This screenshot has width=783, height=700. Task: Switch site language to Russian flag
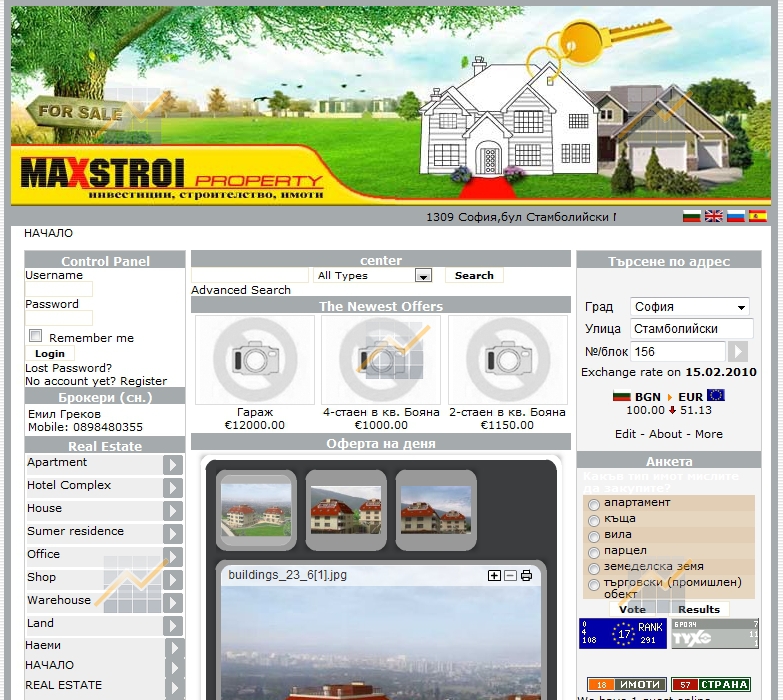735,216
